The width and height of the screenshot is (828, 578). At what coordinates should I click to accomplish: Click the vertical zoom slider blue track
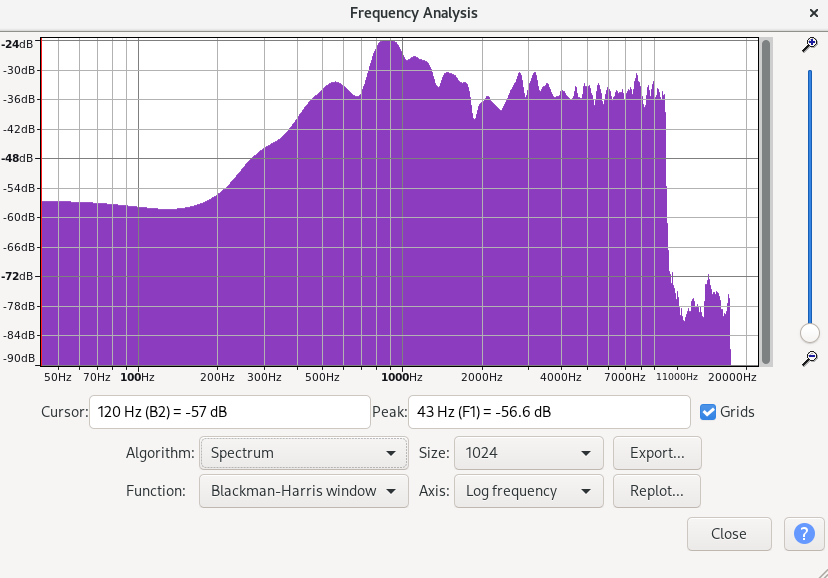(810, 196)
